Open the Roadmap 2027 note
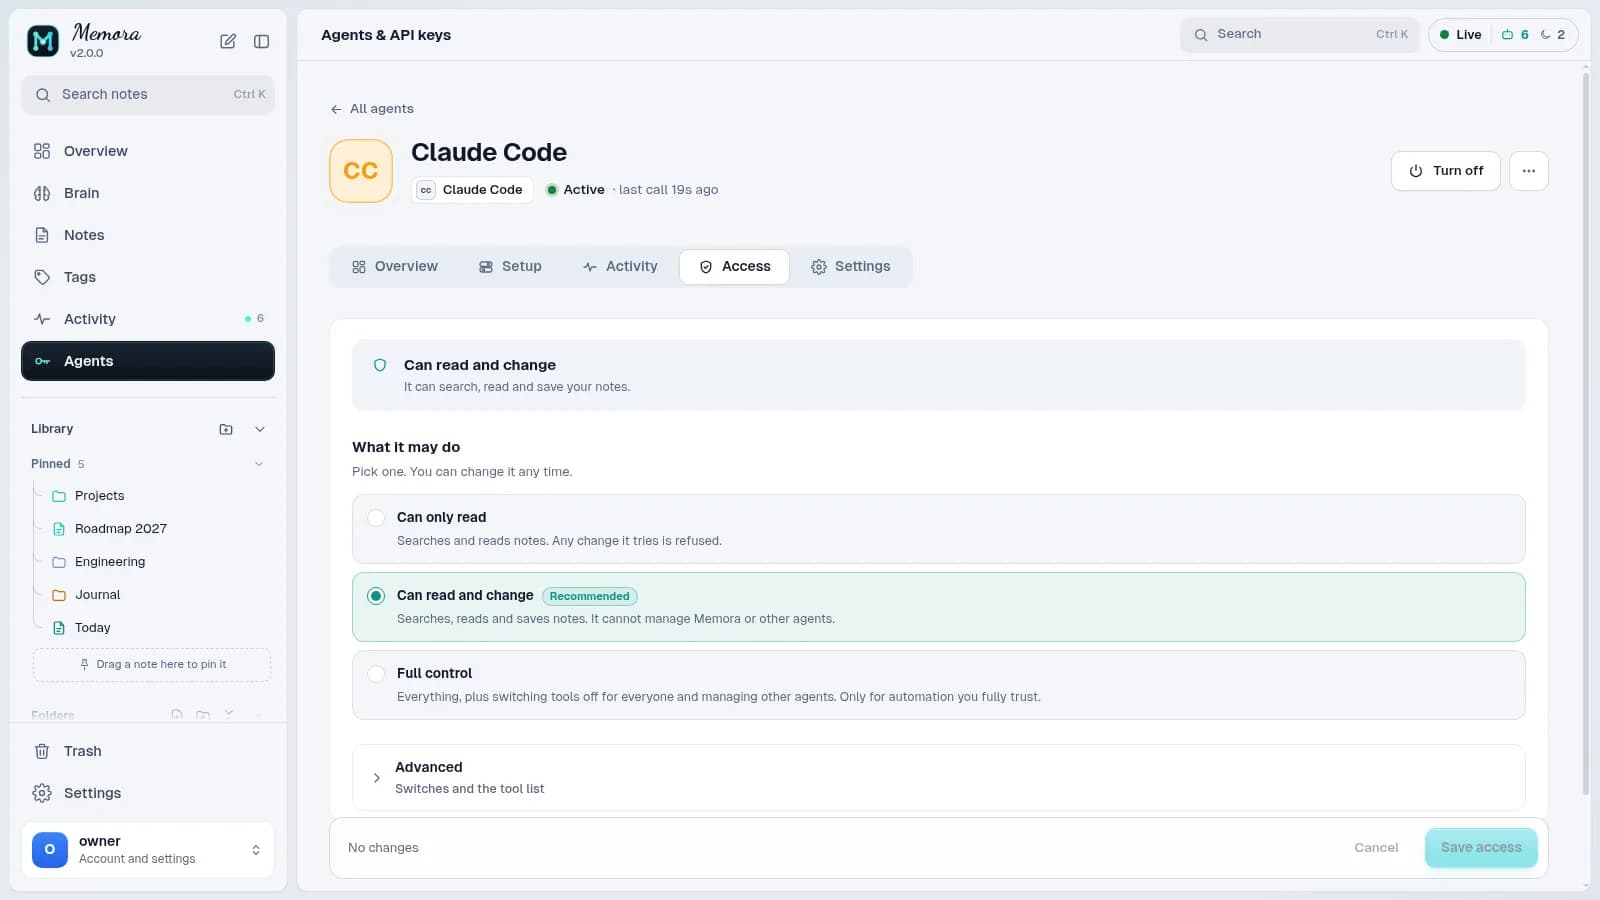This screenshot has width=1600, height=900. pyautogui.click(x=151, y=529)
